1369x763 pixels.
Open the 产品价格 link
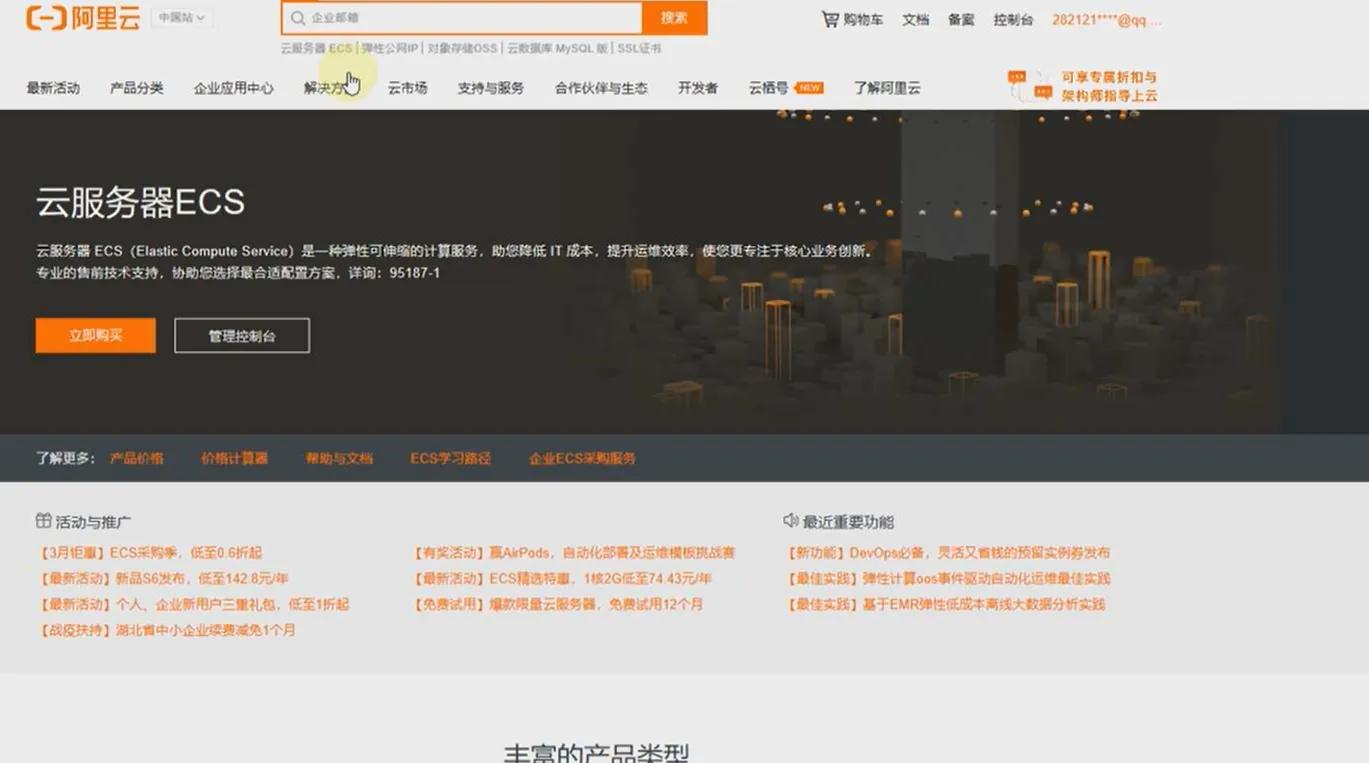pyautogui.click(x=137, y=458)
